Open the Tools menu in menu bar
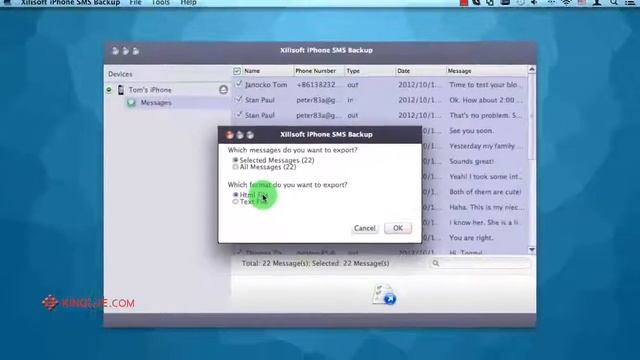640x360 pixels. pyautogui.click(x=160, y=3)
